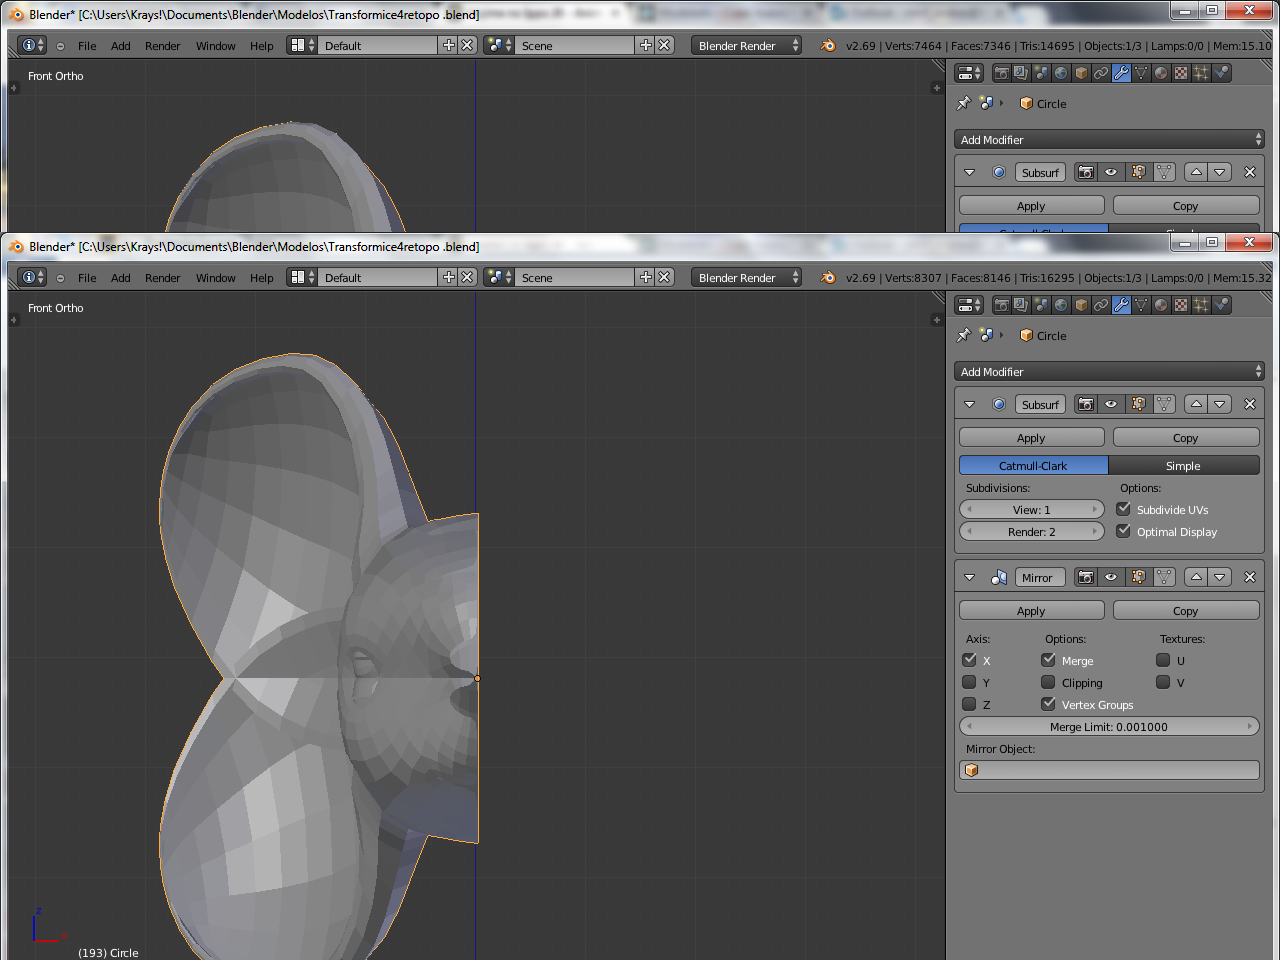Add a new scene in front window
The width and height of the screenshot is (1280, 960).
[x=646, y=277]
